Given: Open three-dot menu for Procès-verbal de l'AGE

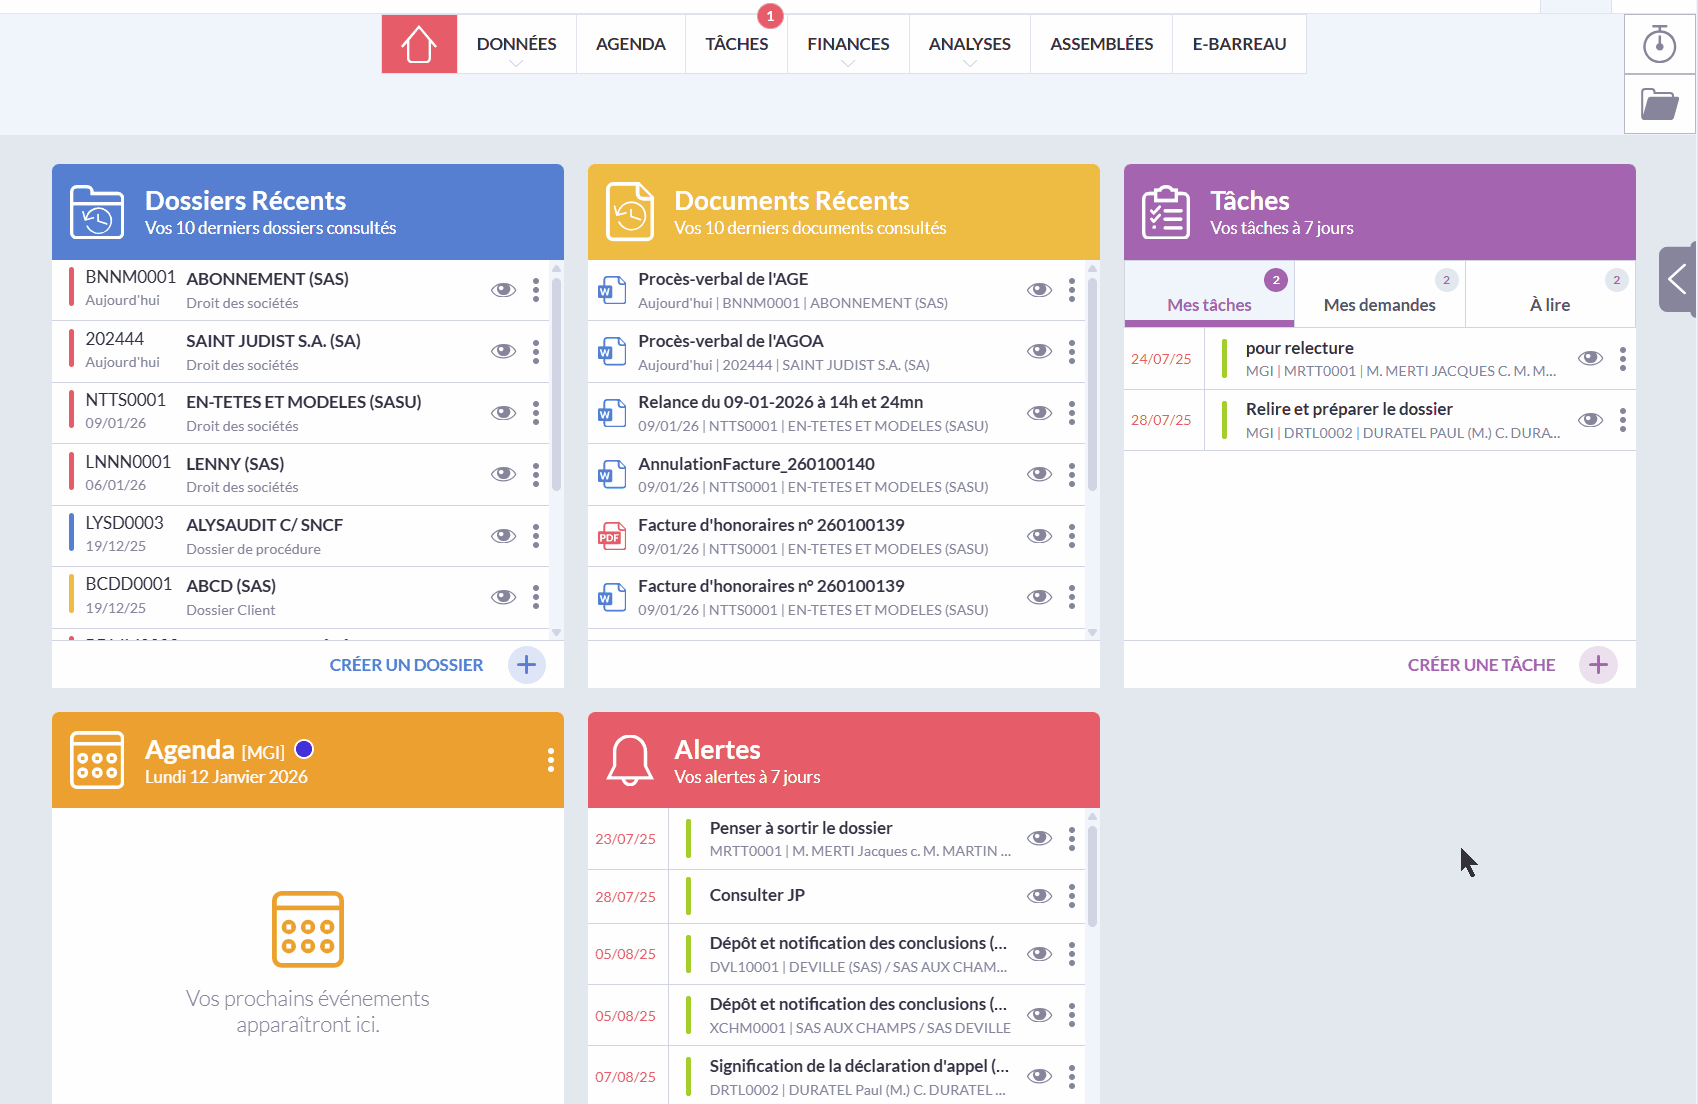Looking at the screenshot, I should pos(1072,290).
